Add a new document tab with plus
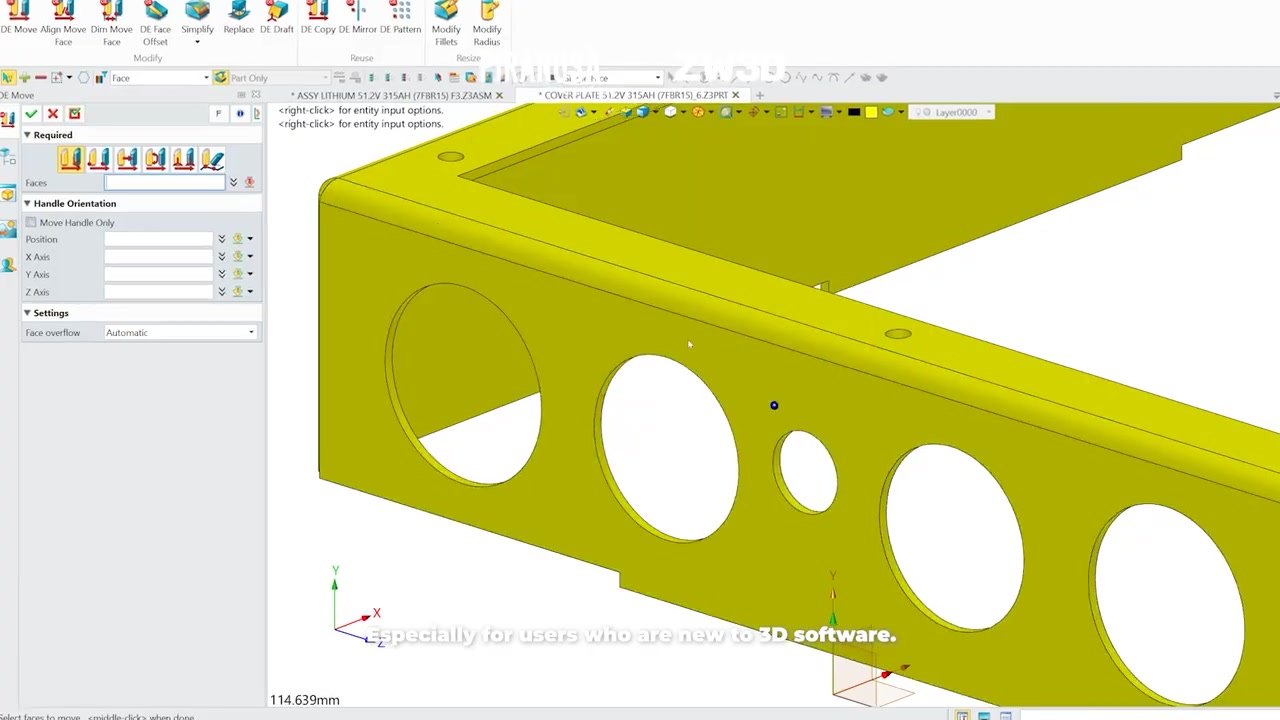Screen dimensions: 1280x720 pyautogui.click(x=759, y=96)
